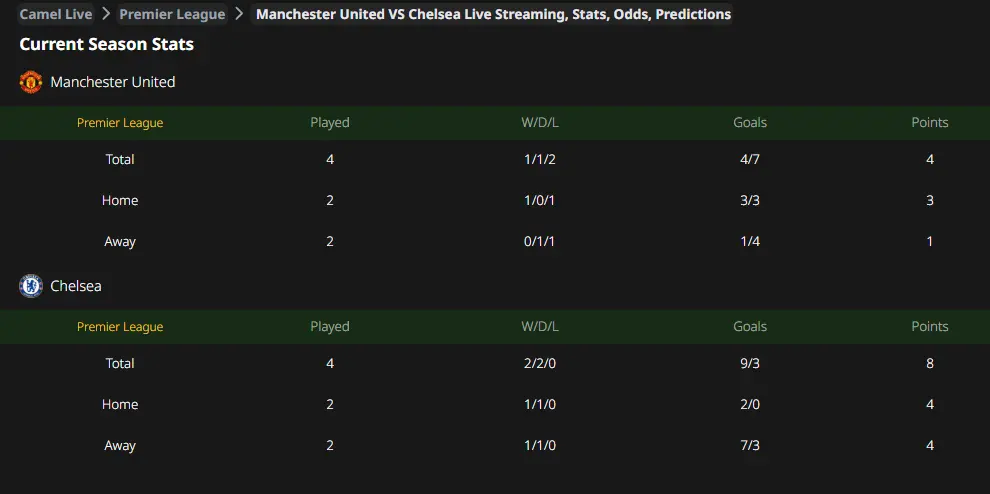Click Premier League header in Chelsea table
This screenshot has height=494, width=990.
[x=120, y=327]
